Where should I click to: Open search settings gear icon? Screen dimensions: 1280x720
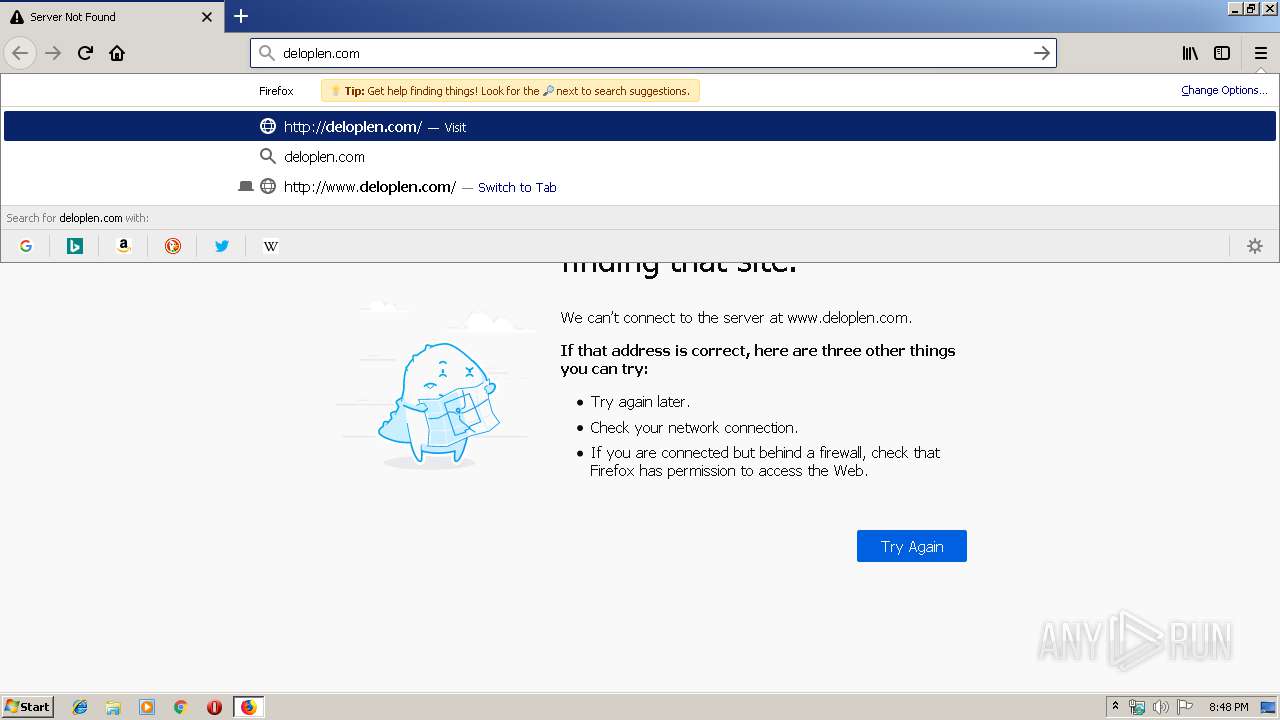pyautogui.click(x=1255, y=246)
